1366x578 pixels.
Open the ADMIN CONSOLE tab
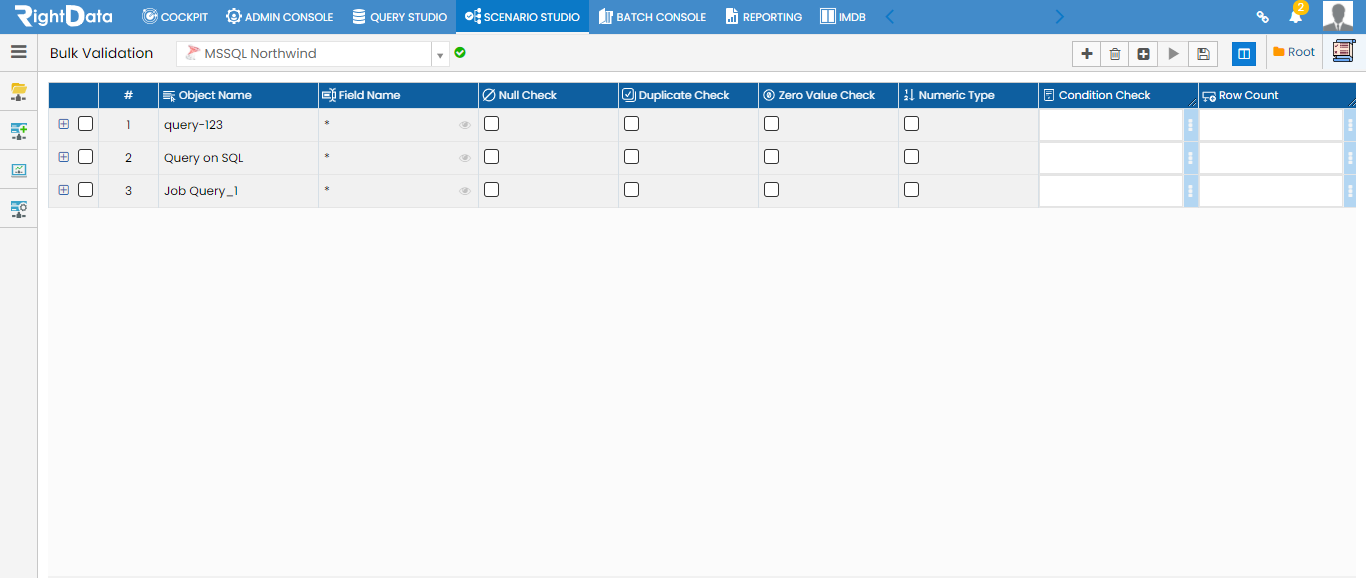pyautogui.click(x=280, y=17)
